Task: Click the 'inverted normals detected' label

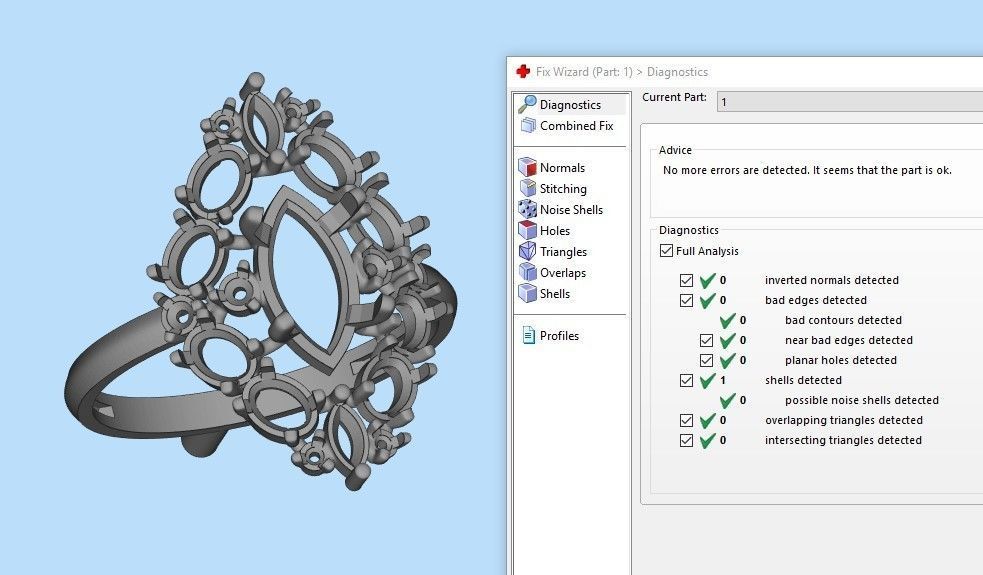Action: [832, 280]
